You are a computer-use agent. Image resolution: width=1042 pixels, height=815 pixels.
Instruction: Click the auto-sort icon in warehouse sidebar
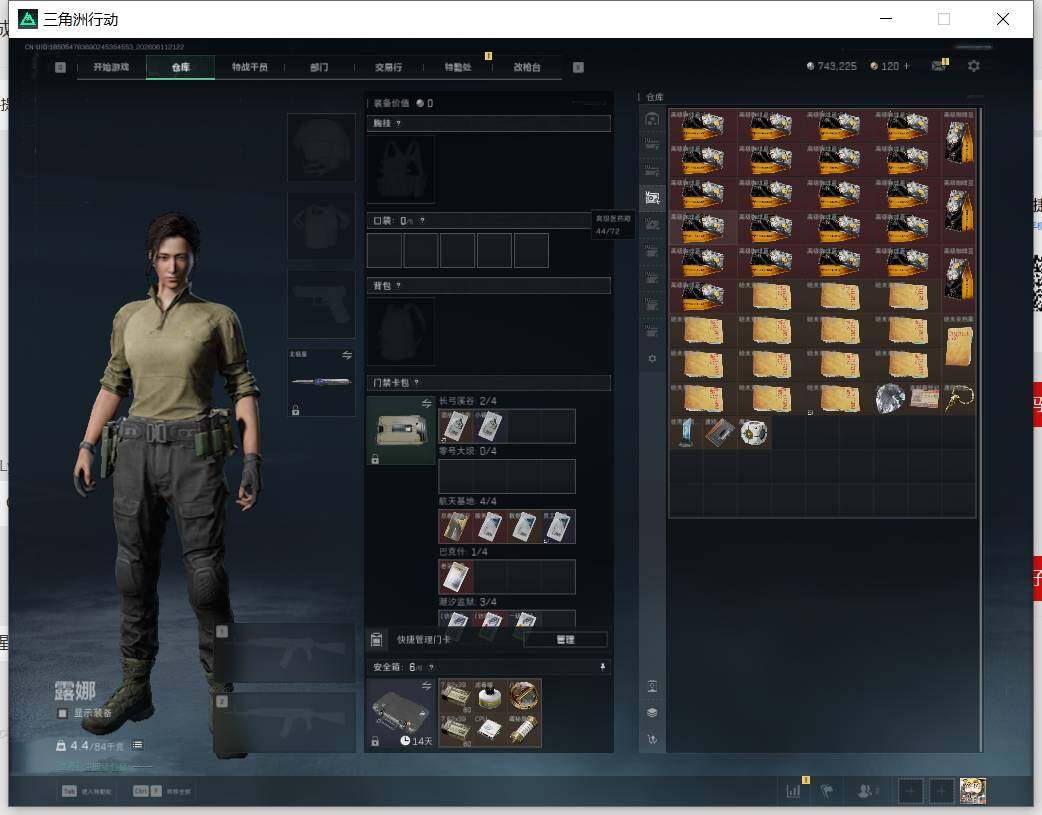[x=652, y=686]
